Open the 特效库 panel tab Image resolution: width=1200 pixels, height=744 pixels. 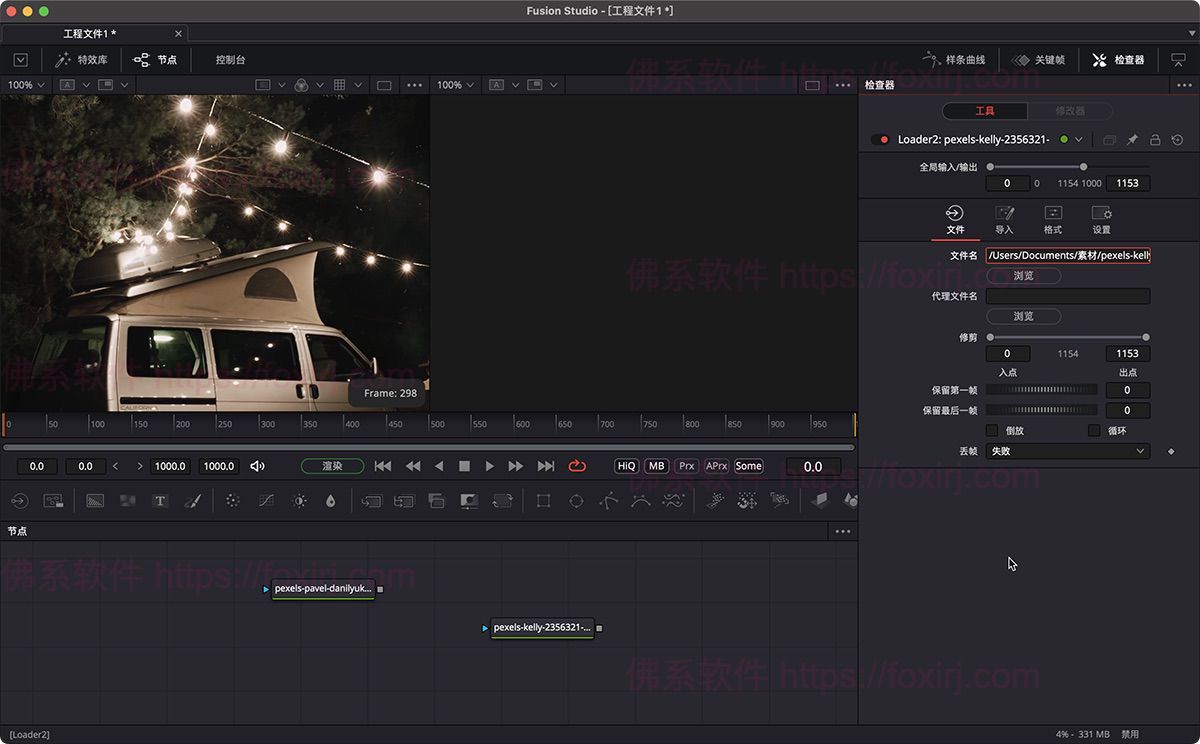point(80,59)
